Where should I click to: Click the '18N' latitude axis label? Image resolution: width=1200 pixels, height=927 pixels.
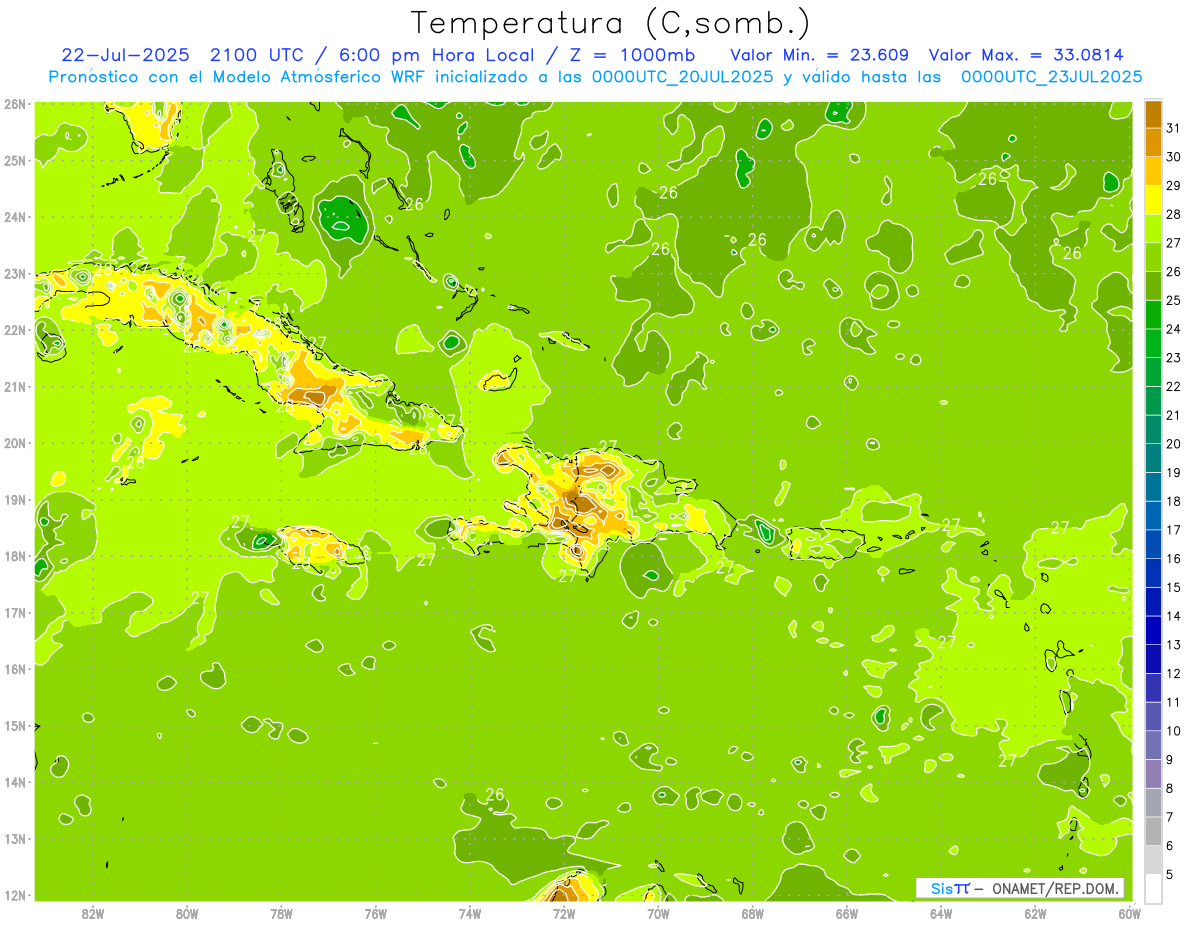click(15, 556)
